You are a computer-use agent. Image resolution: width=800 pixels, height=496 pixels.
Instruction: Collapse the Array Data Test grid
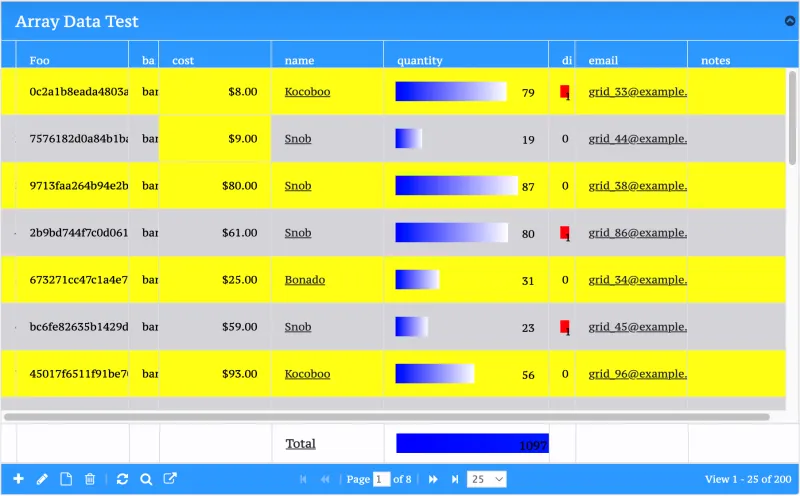[790, 21]
